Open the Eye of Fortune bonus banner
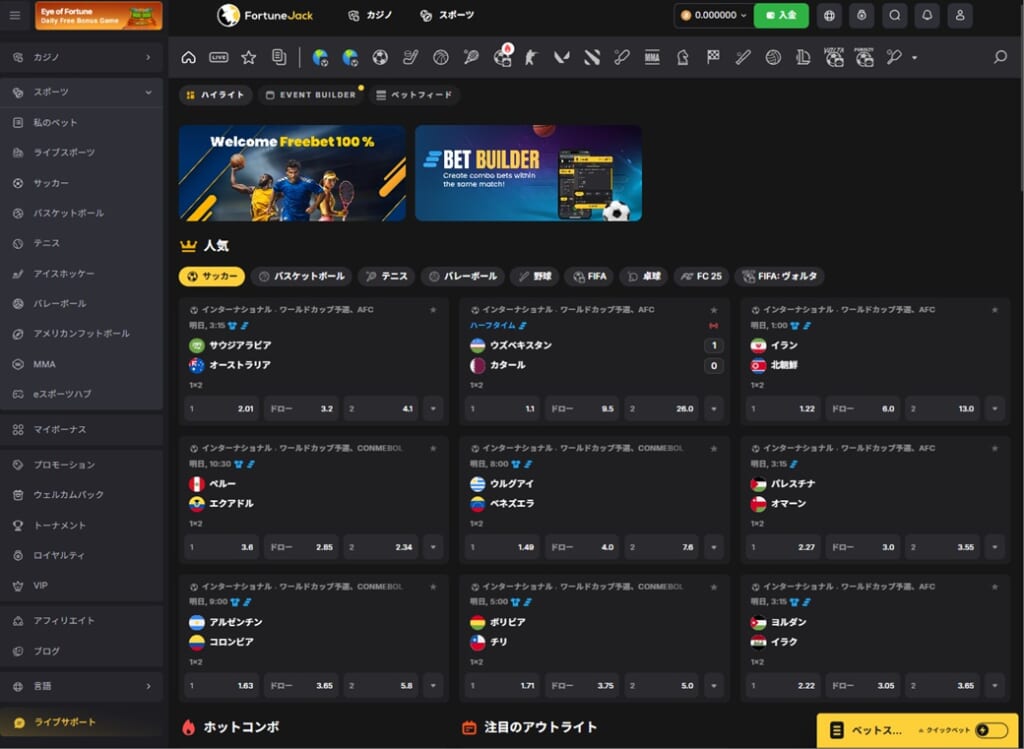The image size is (1024, 749). 99,16
